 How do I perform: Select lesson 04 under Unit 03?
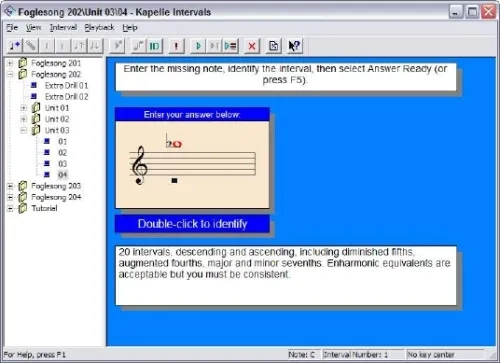(62, 175)
